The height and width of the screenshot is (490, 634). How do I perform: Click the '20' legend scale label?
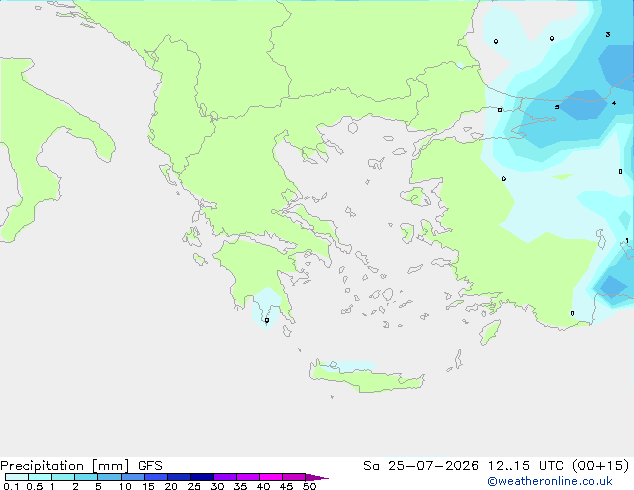coord(171,486)
